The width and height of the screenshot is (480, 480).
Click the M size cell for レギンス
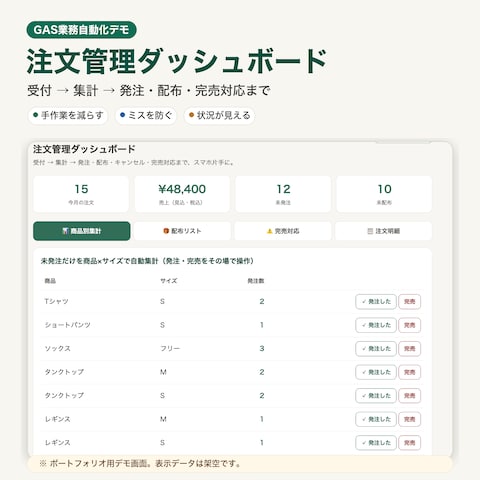coord(163,419)
